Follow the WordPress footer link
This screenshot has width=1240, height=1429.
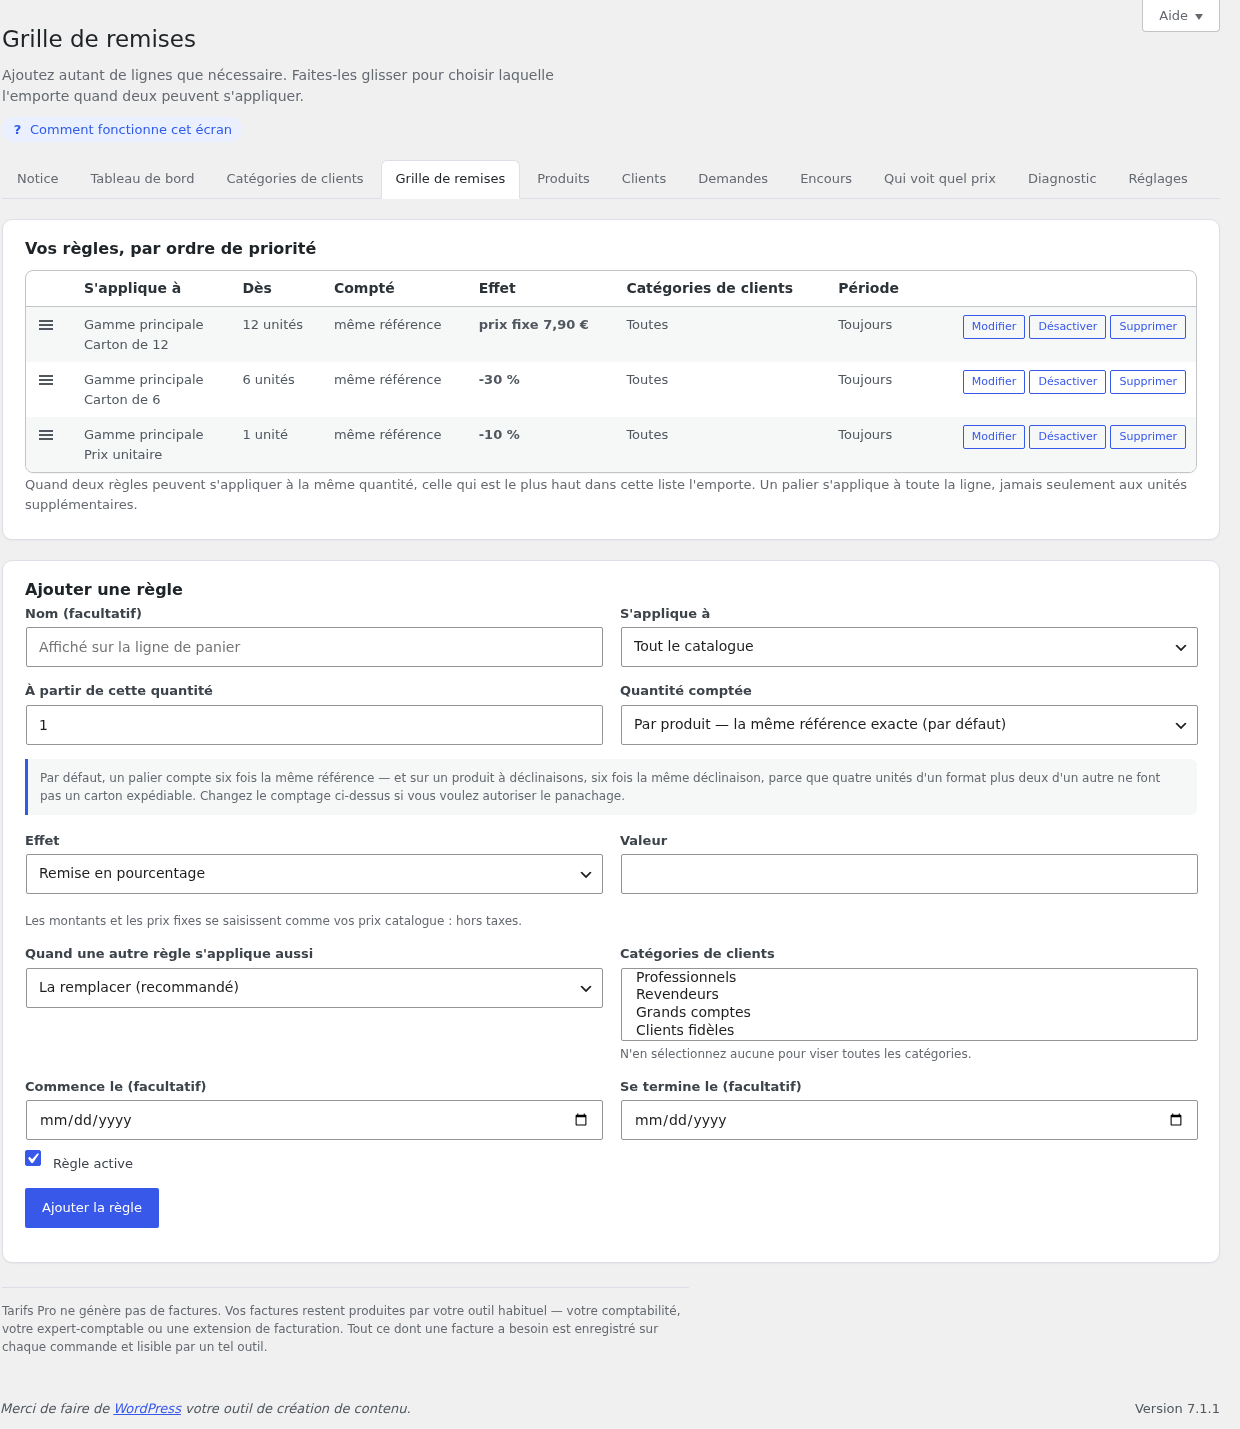coord(148,1409)
